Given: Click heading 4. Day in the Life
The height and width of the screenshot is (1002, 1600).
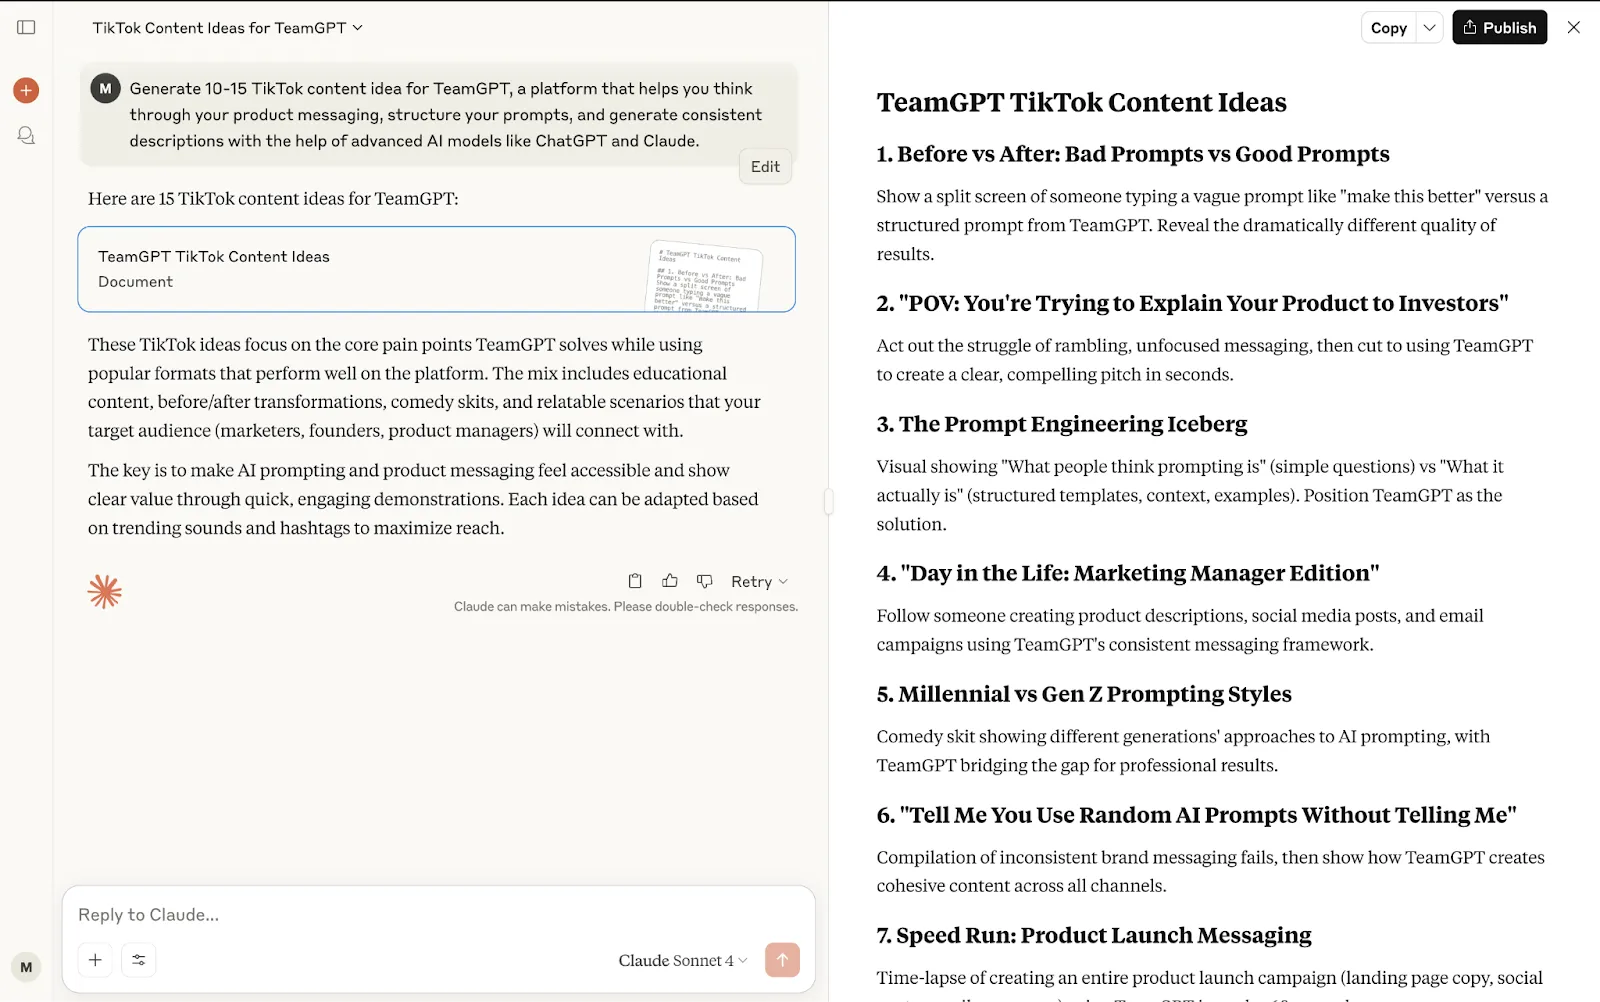Looking at the screenshot, I should pos(1128,573).
